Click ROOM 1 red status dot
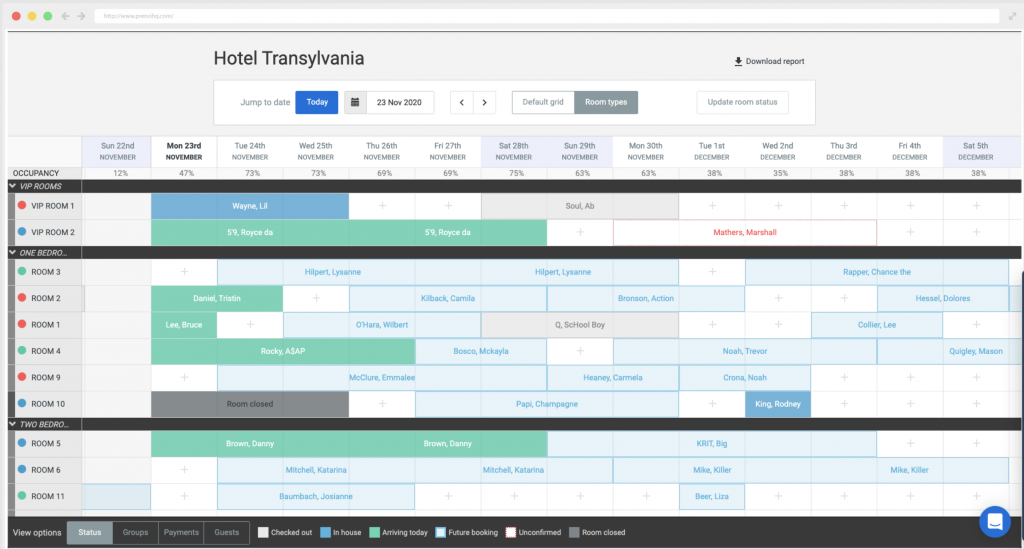This screenshot has width=1024, height=549. (x=22, y=324)
